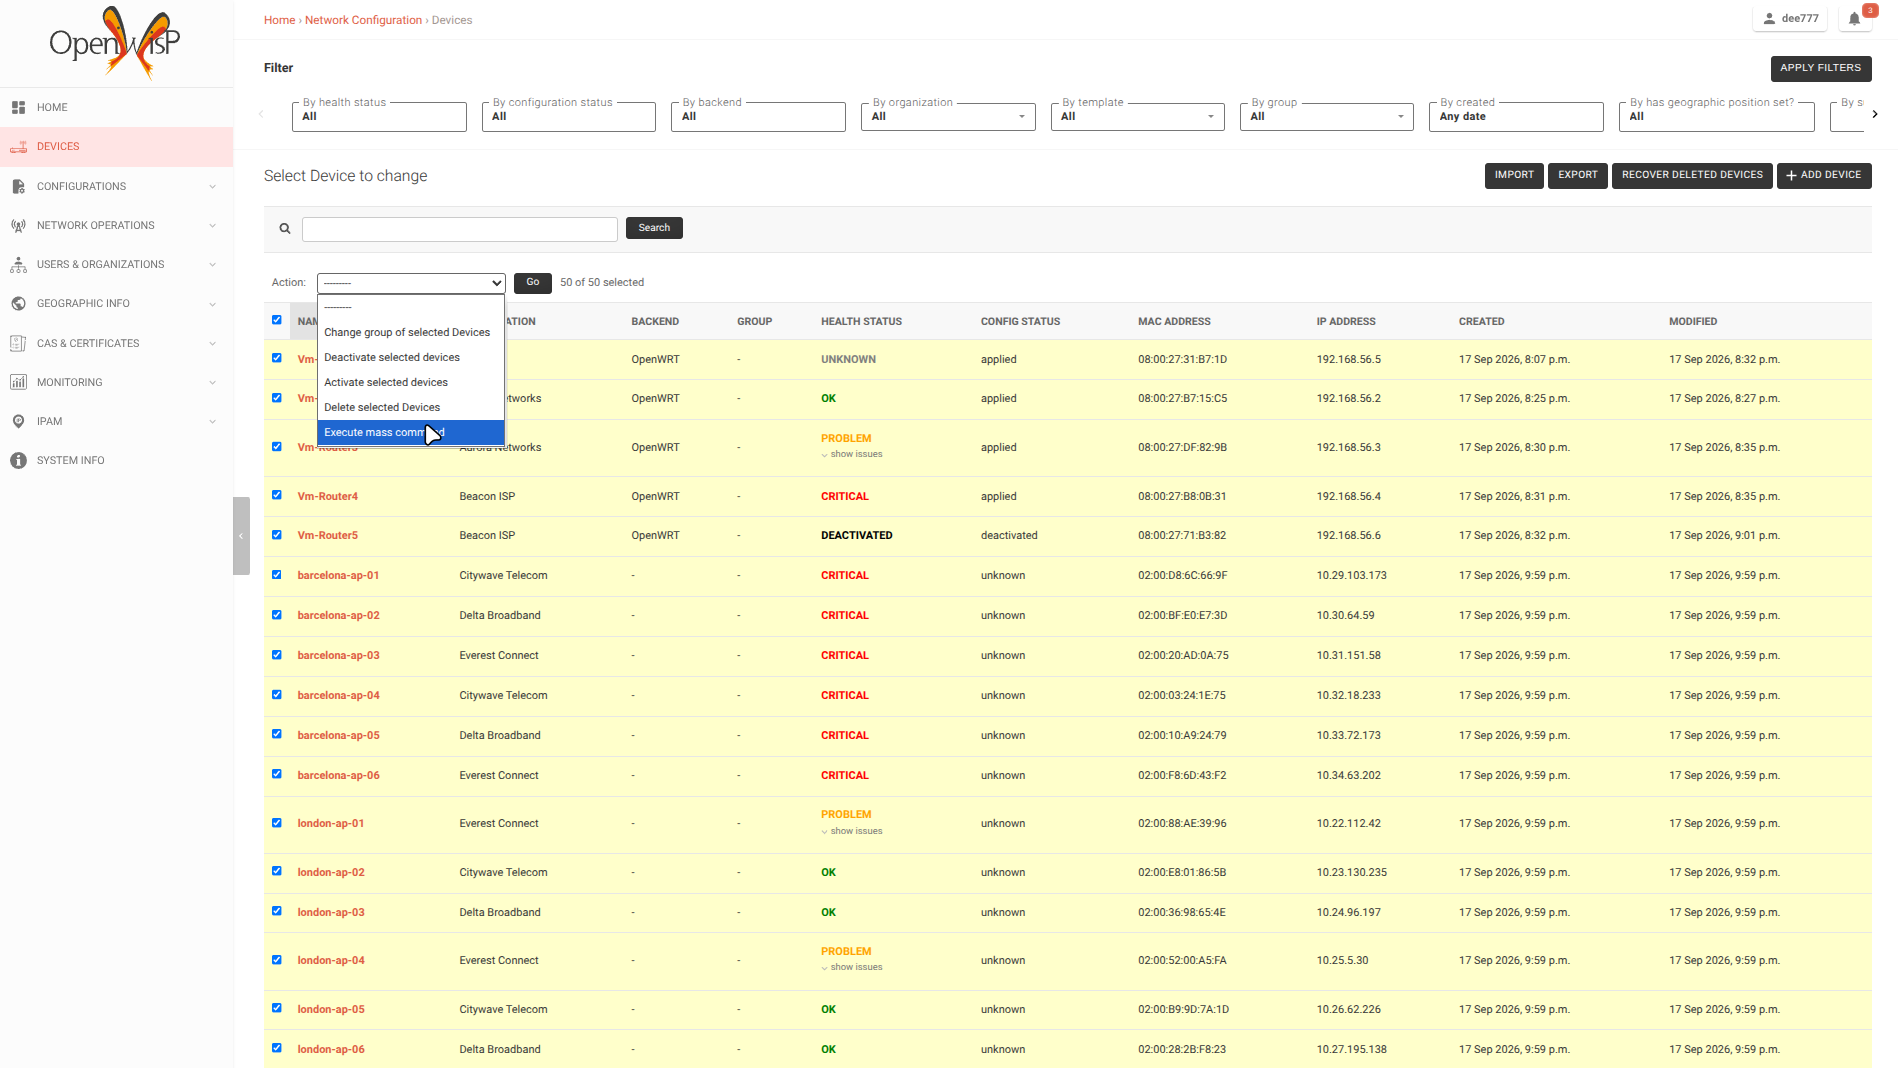This screenshot has height=1068, width=1898.
Task: Open the notifications bell icon
Action: point(1855,18)
